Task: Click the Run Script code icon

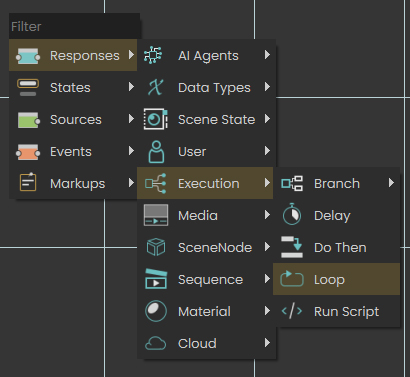Action: [292, 311]
